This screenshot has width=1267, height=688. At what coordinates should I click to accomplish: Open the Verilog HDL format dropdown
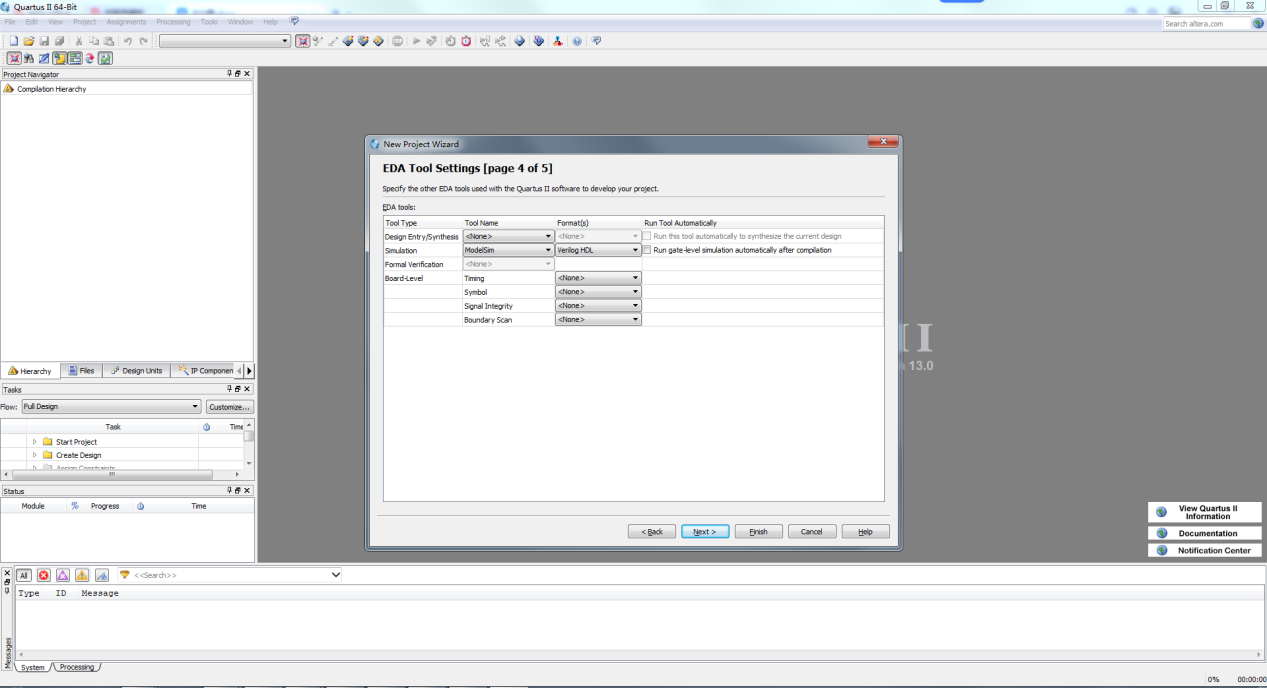[x=598, y=250]
